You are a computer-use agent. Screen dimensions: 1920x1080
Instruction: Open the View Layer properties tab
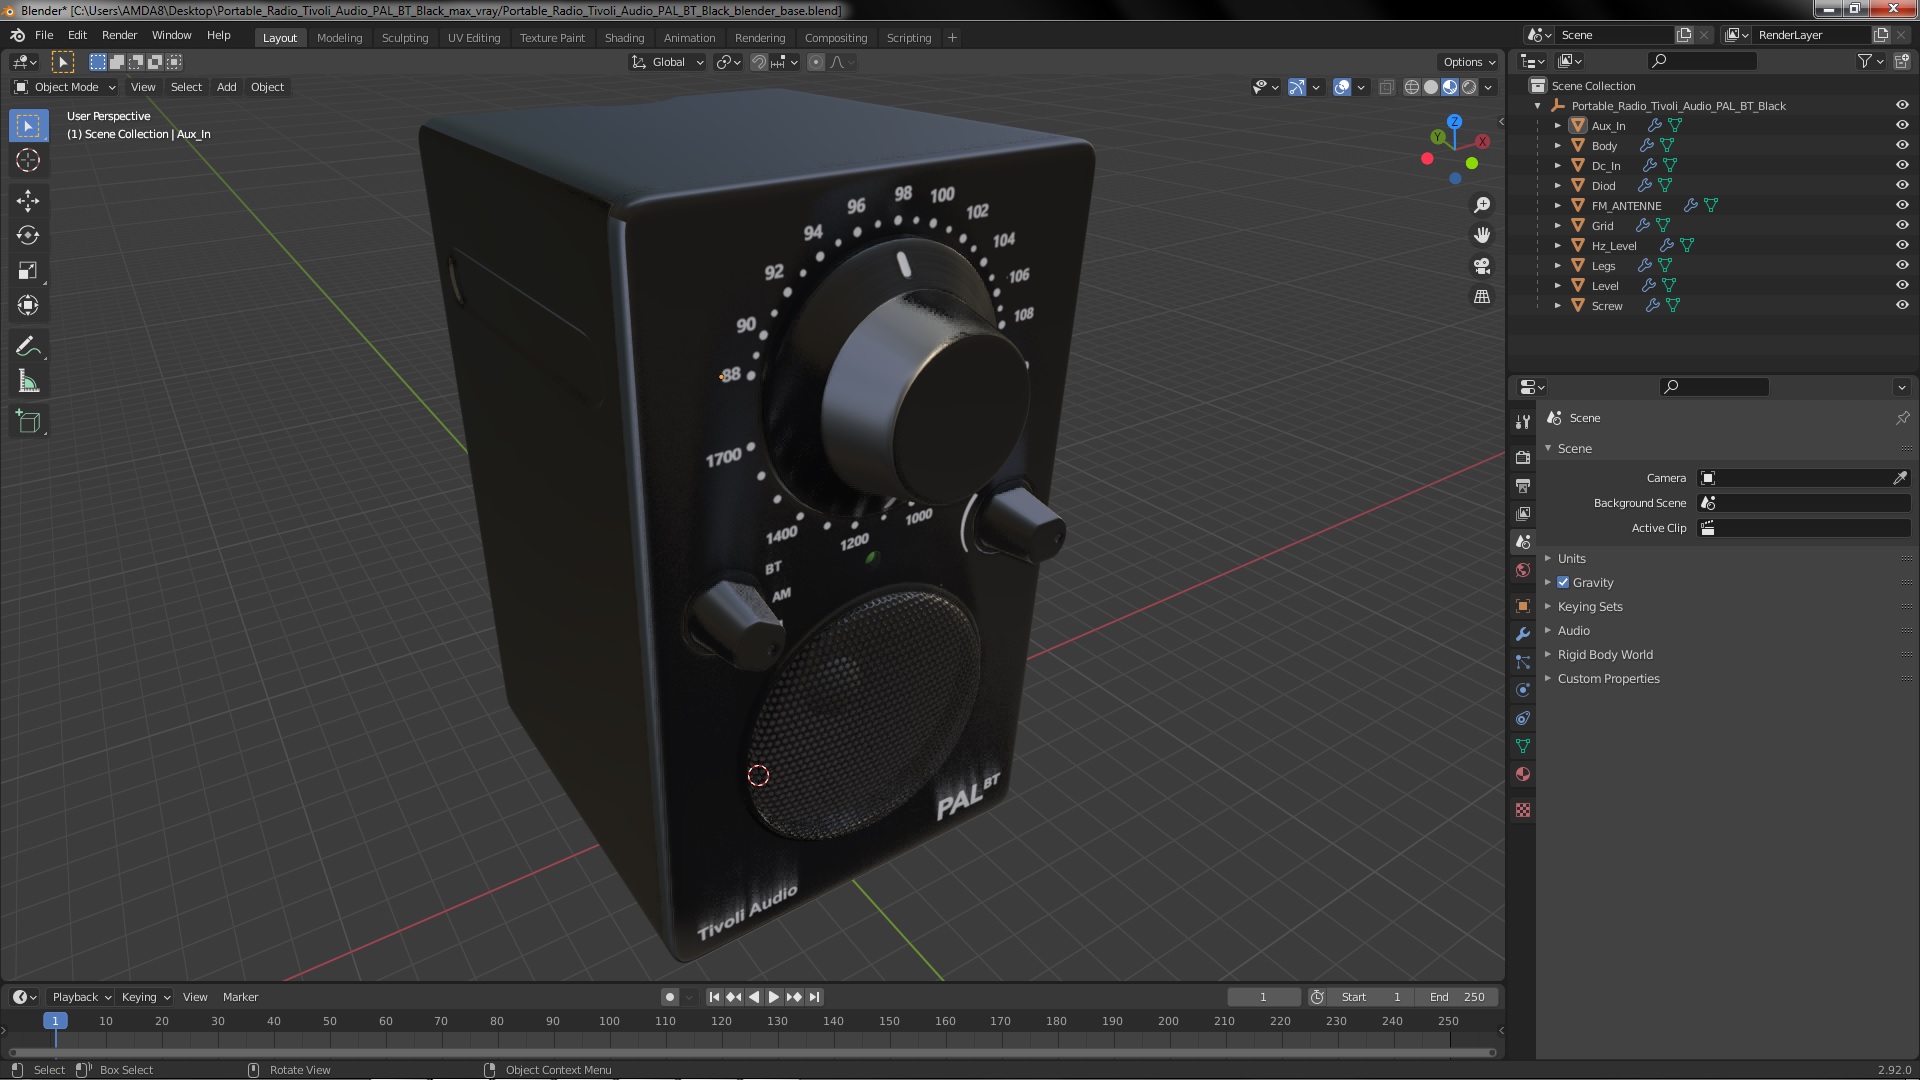1523,513
